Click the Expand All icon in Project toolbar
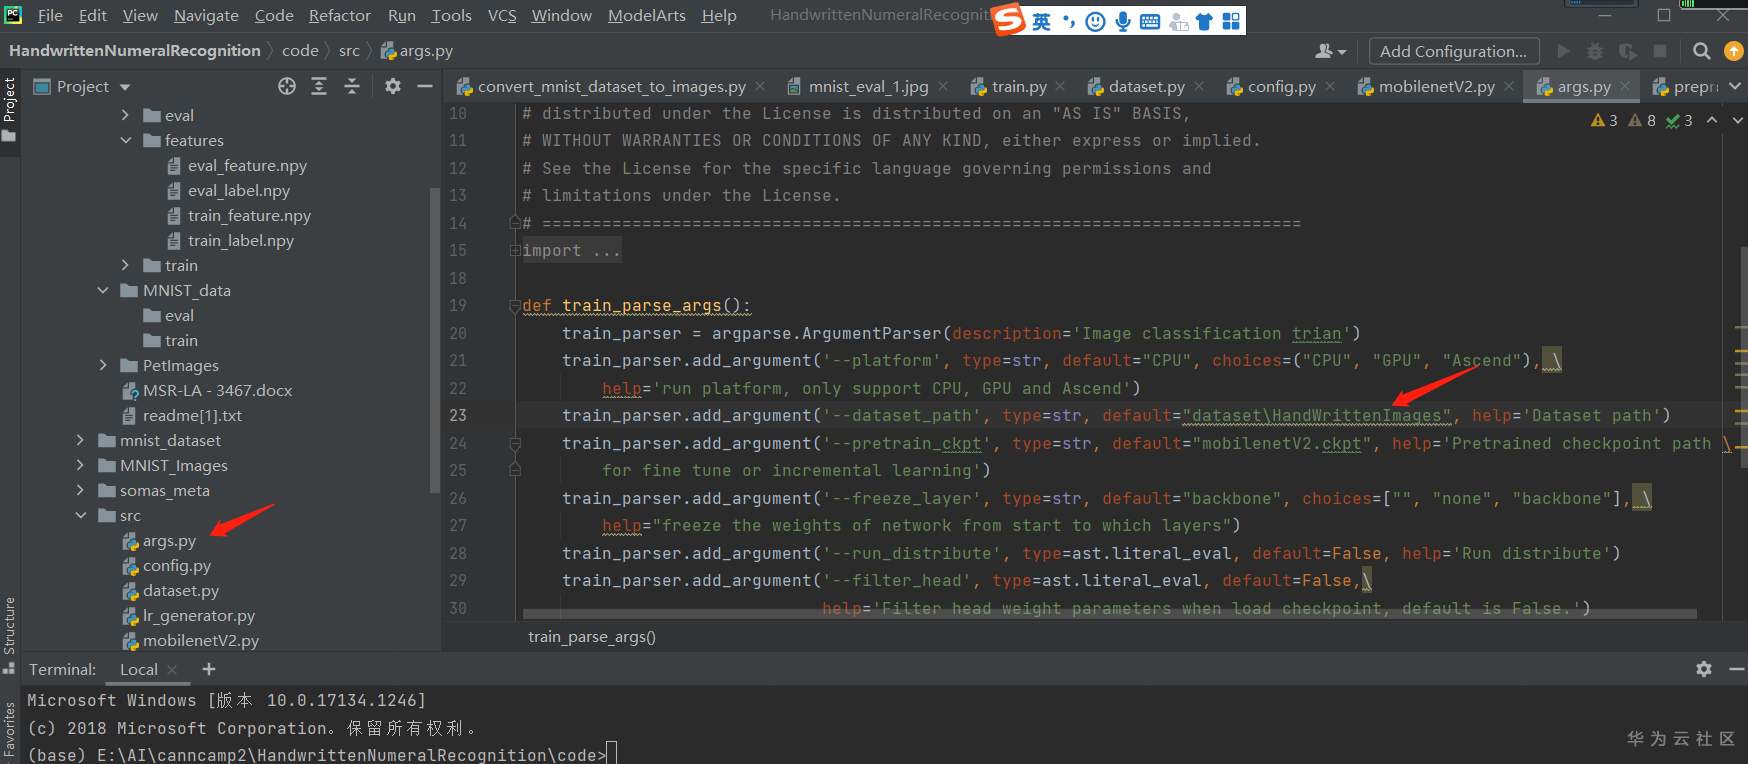The height and width of the screenshot is (764, 1748). click(319, 86)
